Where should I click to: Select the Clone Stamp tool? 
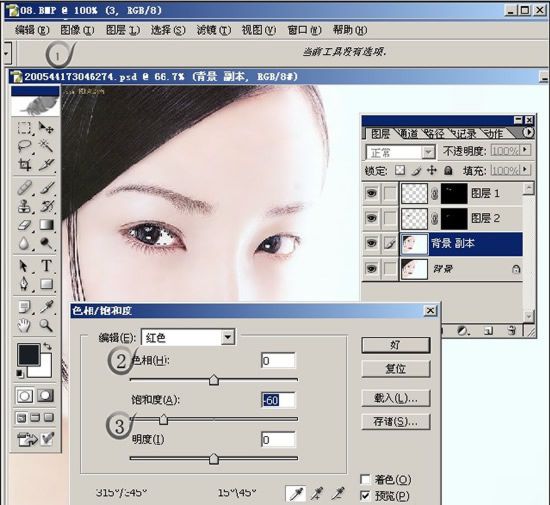click(24, 206)
